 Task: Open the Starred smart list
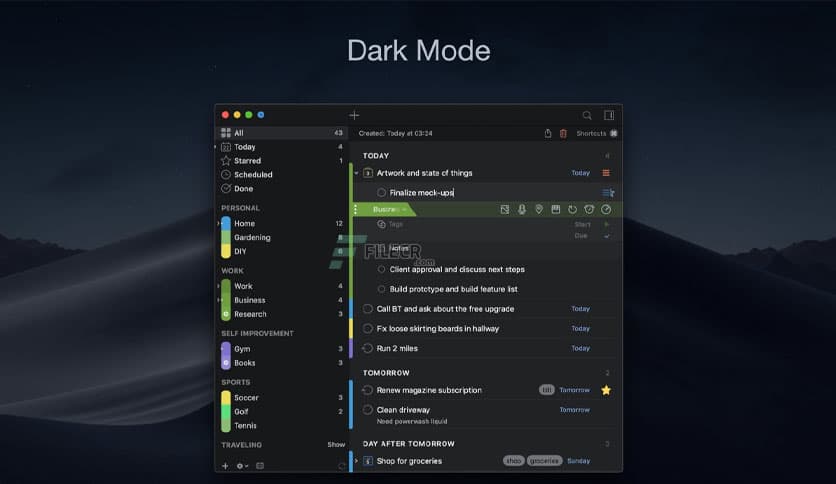282,160
